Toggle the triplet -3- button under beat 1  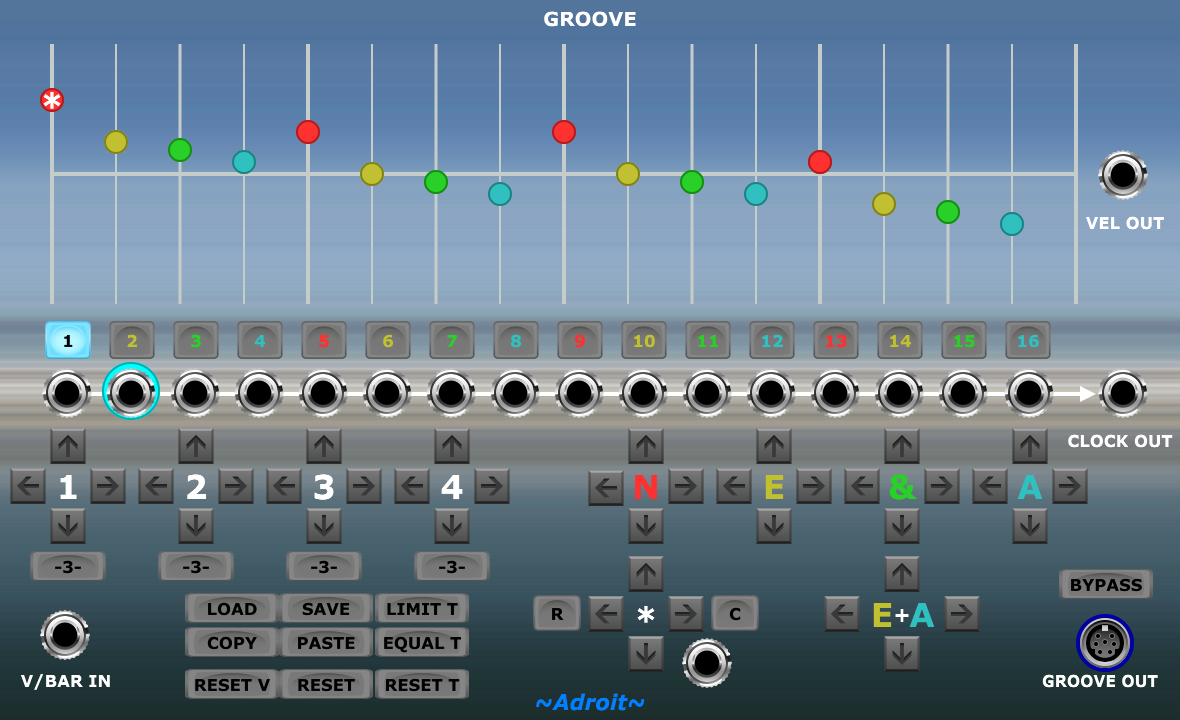pyautogui.click(x=68, y=566)
